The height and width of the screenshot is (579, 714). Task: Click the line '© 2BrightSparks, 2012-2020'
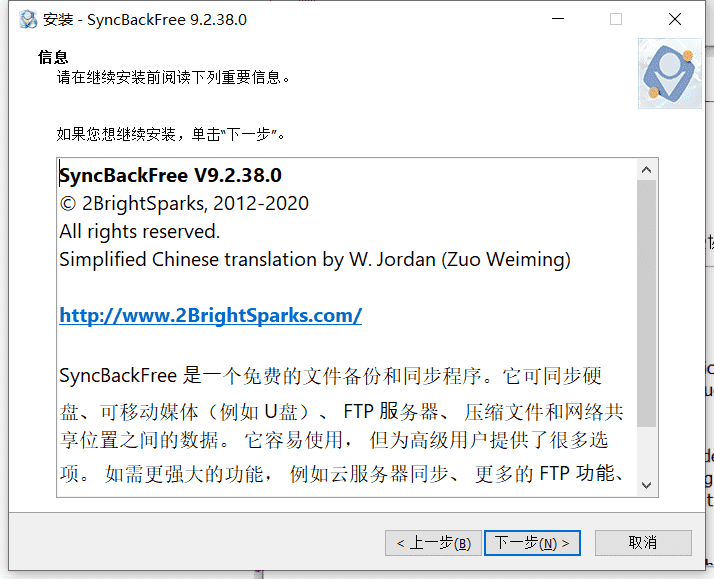click(x=184, y=203)
